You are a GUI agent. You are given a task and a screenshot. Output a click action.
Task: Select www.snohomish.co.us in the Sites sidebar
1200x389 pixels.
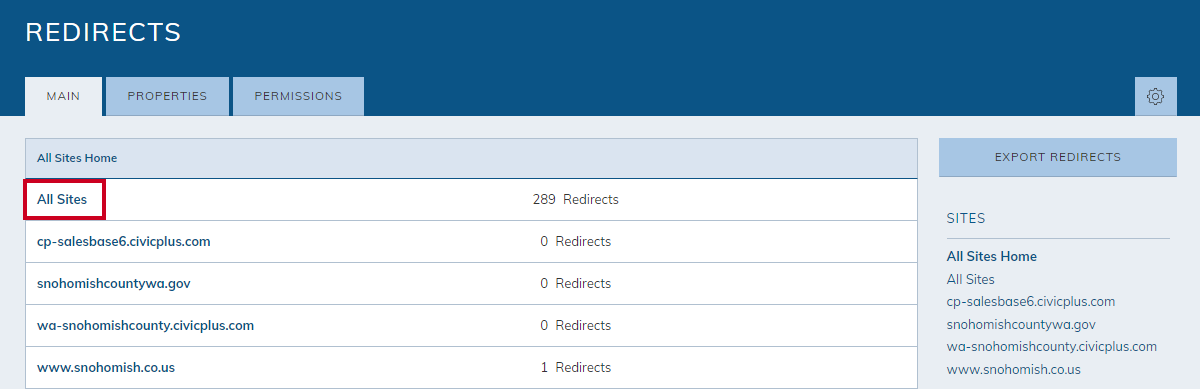[1013, 370]
